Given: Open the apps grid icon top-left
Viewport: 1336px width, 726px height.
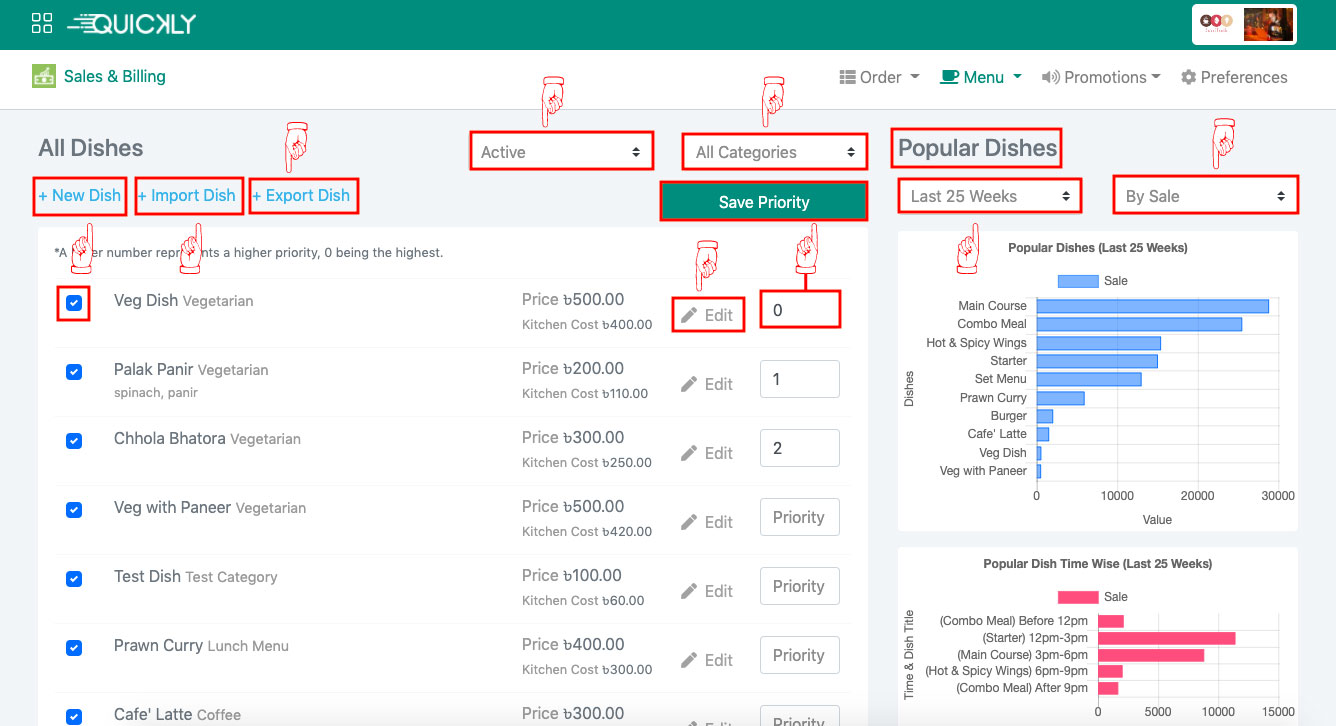Looking at the screenshot, I should click(41, 22).
